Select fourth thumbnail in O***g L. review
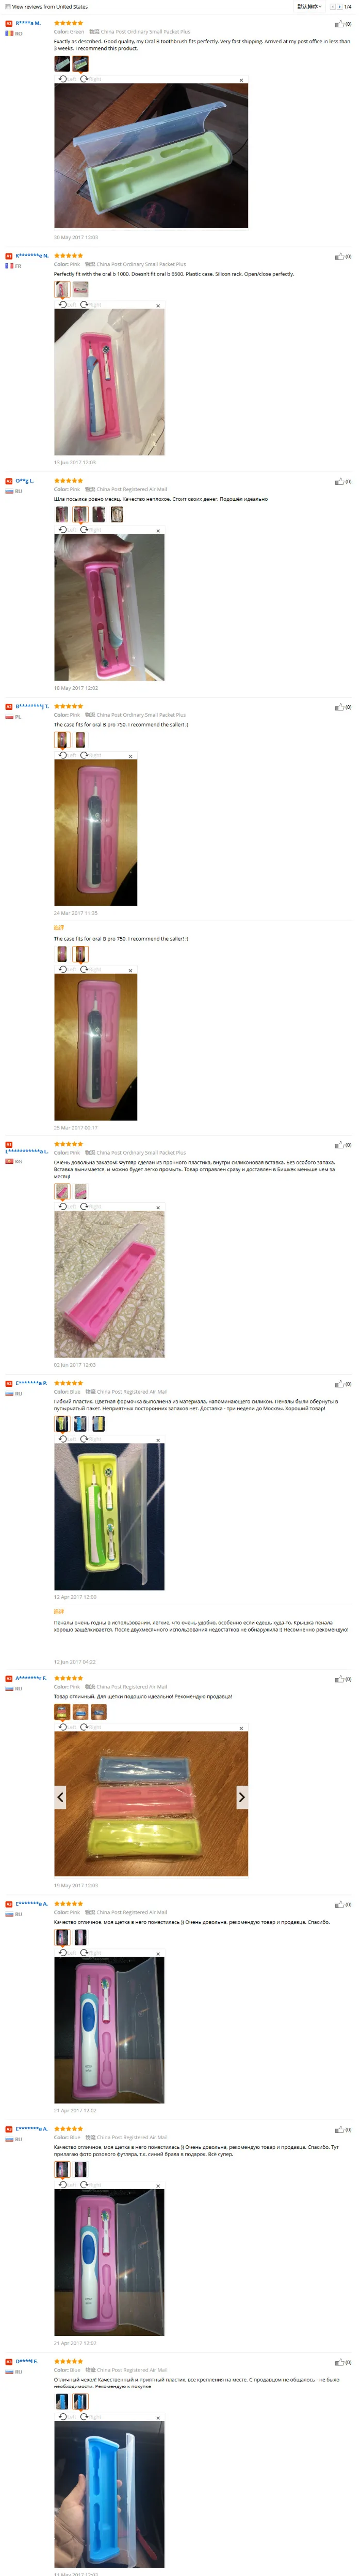Screen dimensions: 361x2576 (x=117, y=514)
